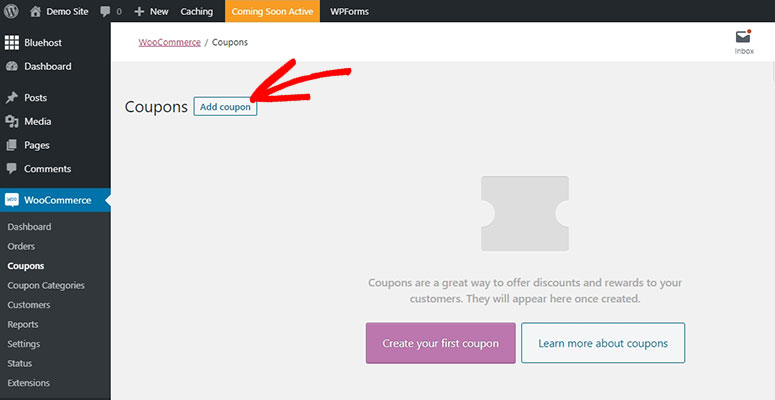Open the WordPress logo menu
The image size is (775, 400).
(11, 11)
